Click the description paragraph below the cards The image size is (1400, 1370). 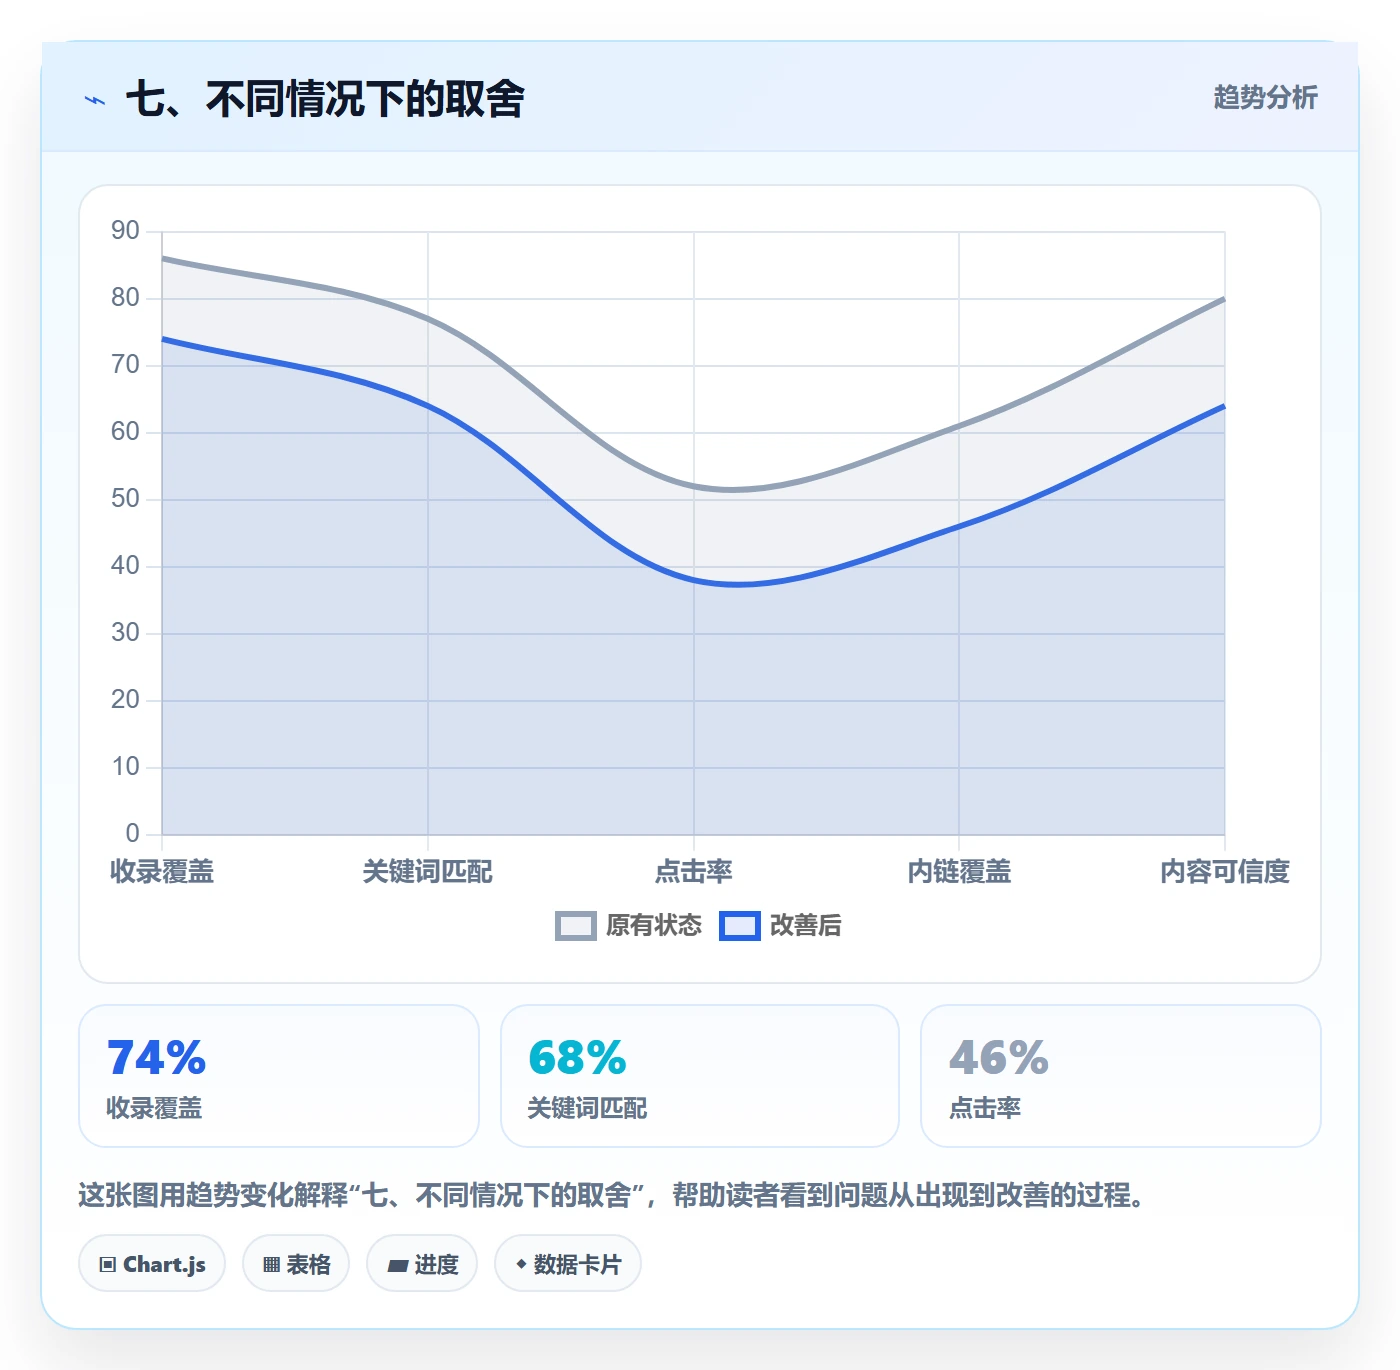[612, 1195]
